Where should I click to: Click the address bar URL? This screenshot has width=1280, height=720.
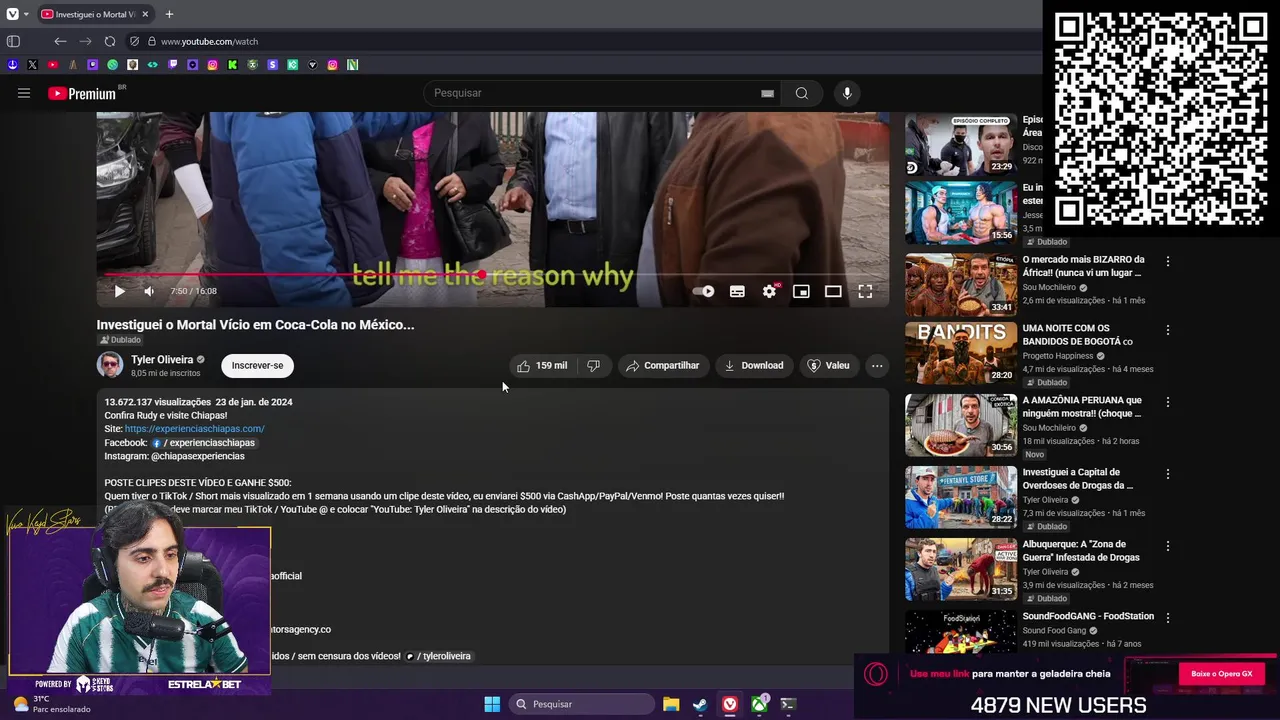click(x=209, y=41)
